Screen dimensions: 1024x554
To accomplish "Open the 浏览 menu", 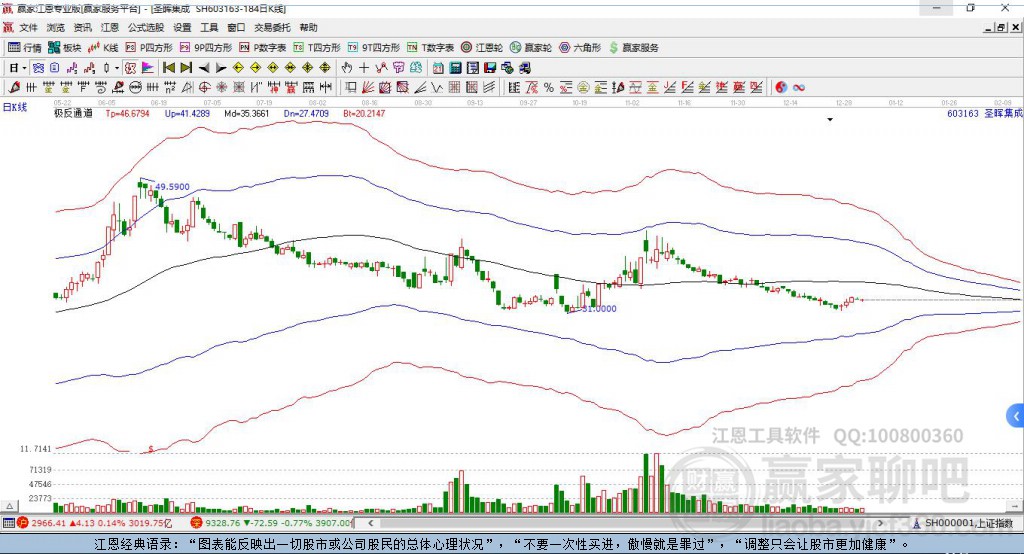I will pyautogui.click(x=56, y=27).
